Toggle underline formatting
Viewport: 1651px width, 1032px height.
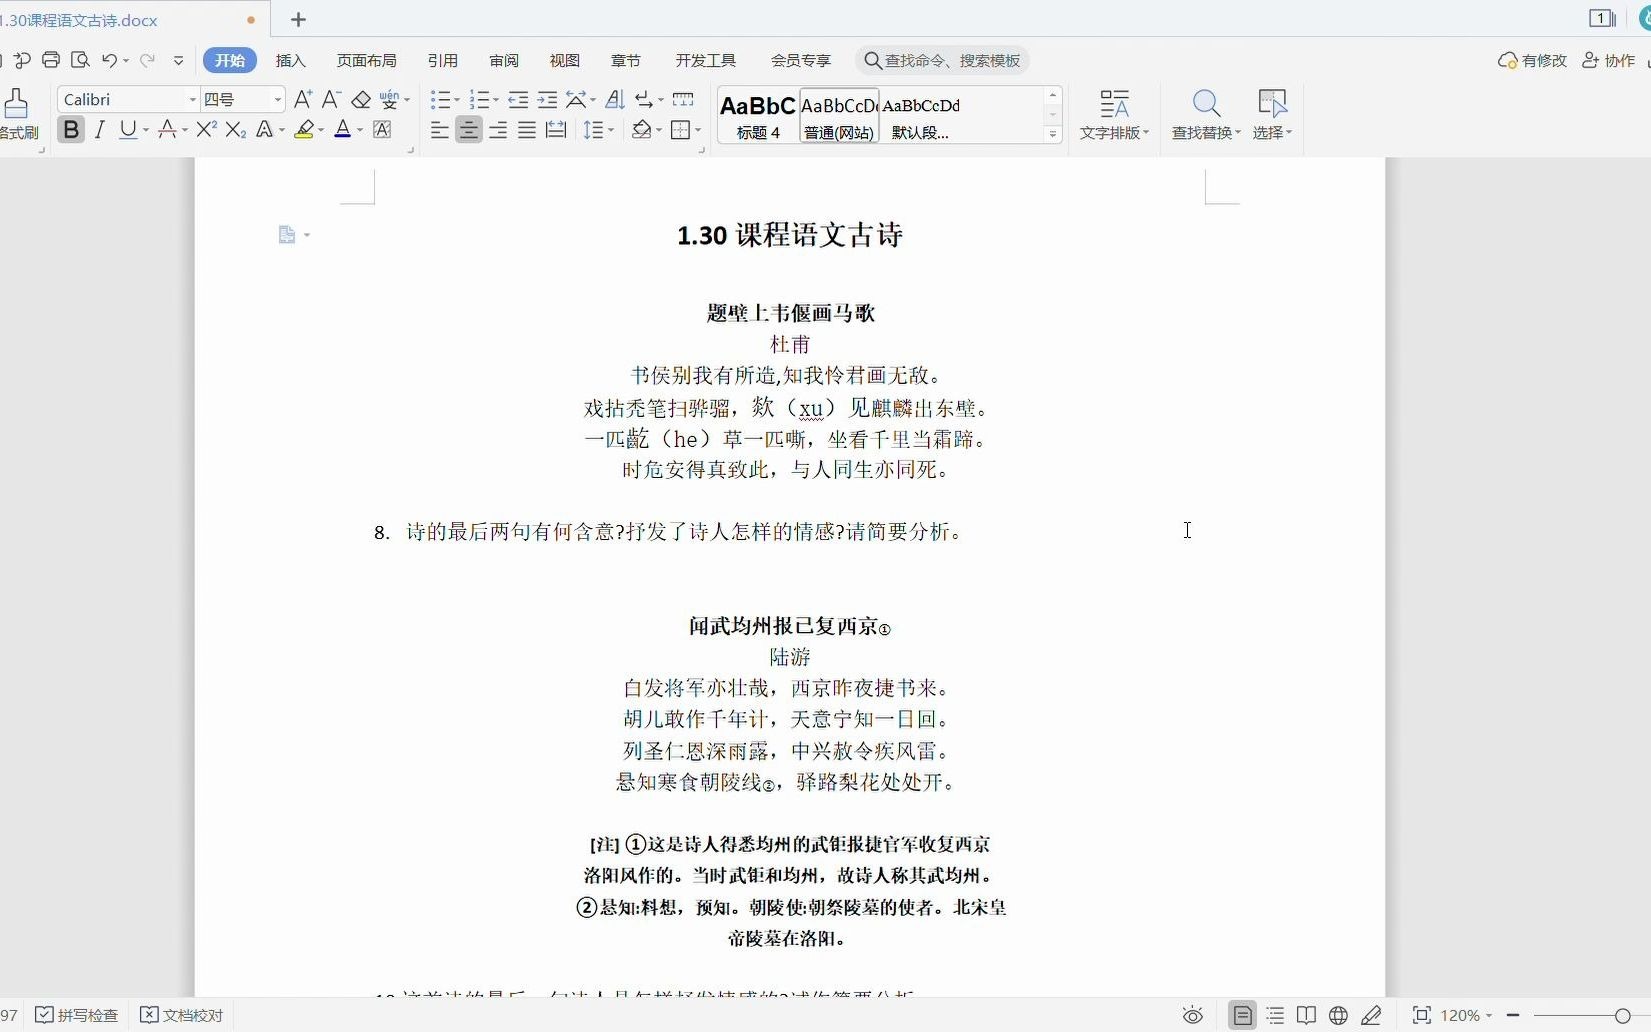[x=127, y=129]
